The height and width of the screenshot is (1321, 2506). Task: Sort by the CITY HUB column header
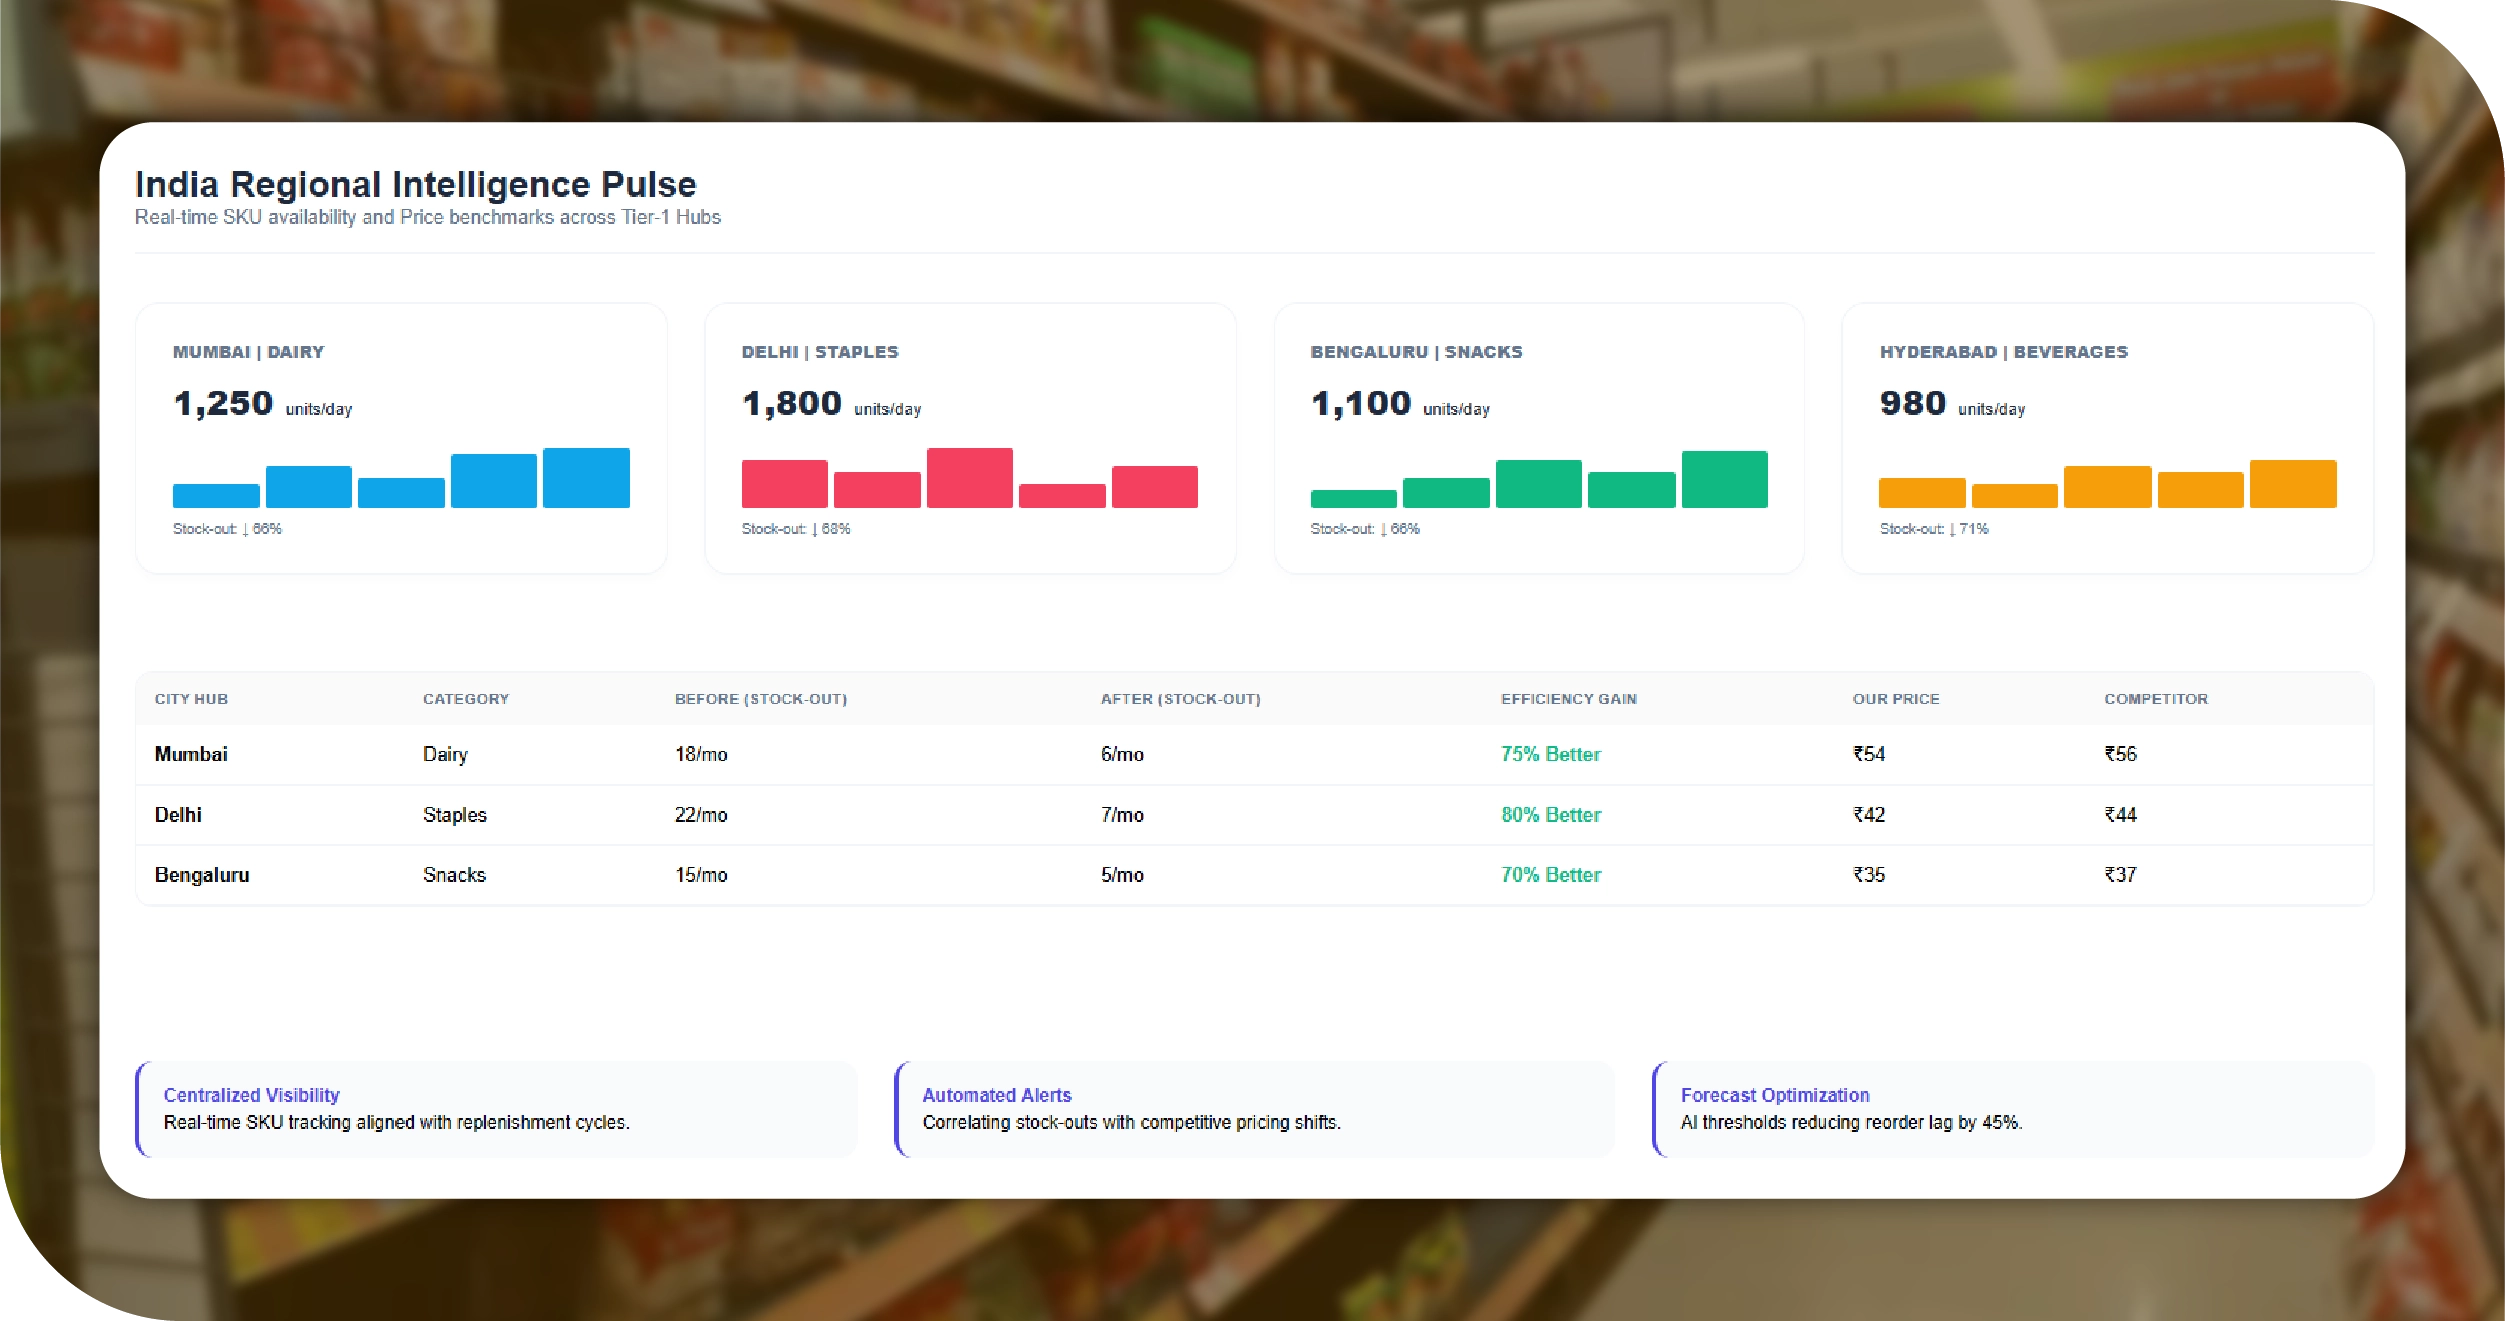tap(191, 699)
